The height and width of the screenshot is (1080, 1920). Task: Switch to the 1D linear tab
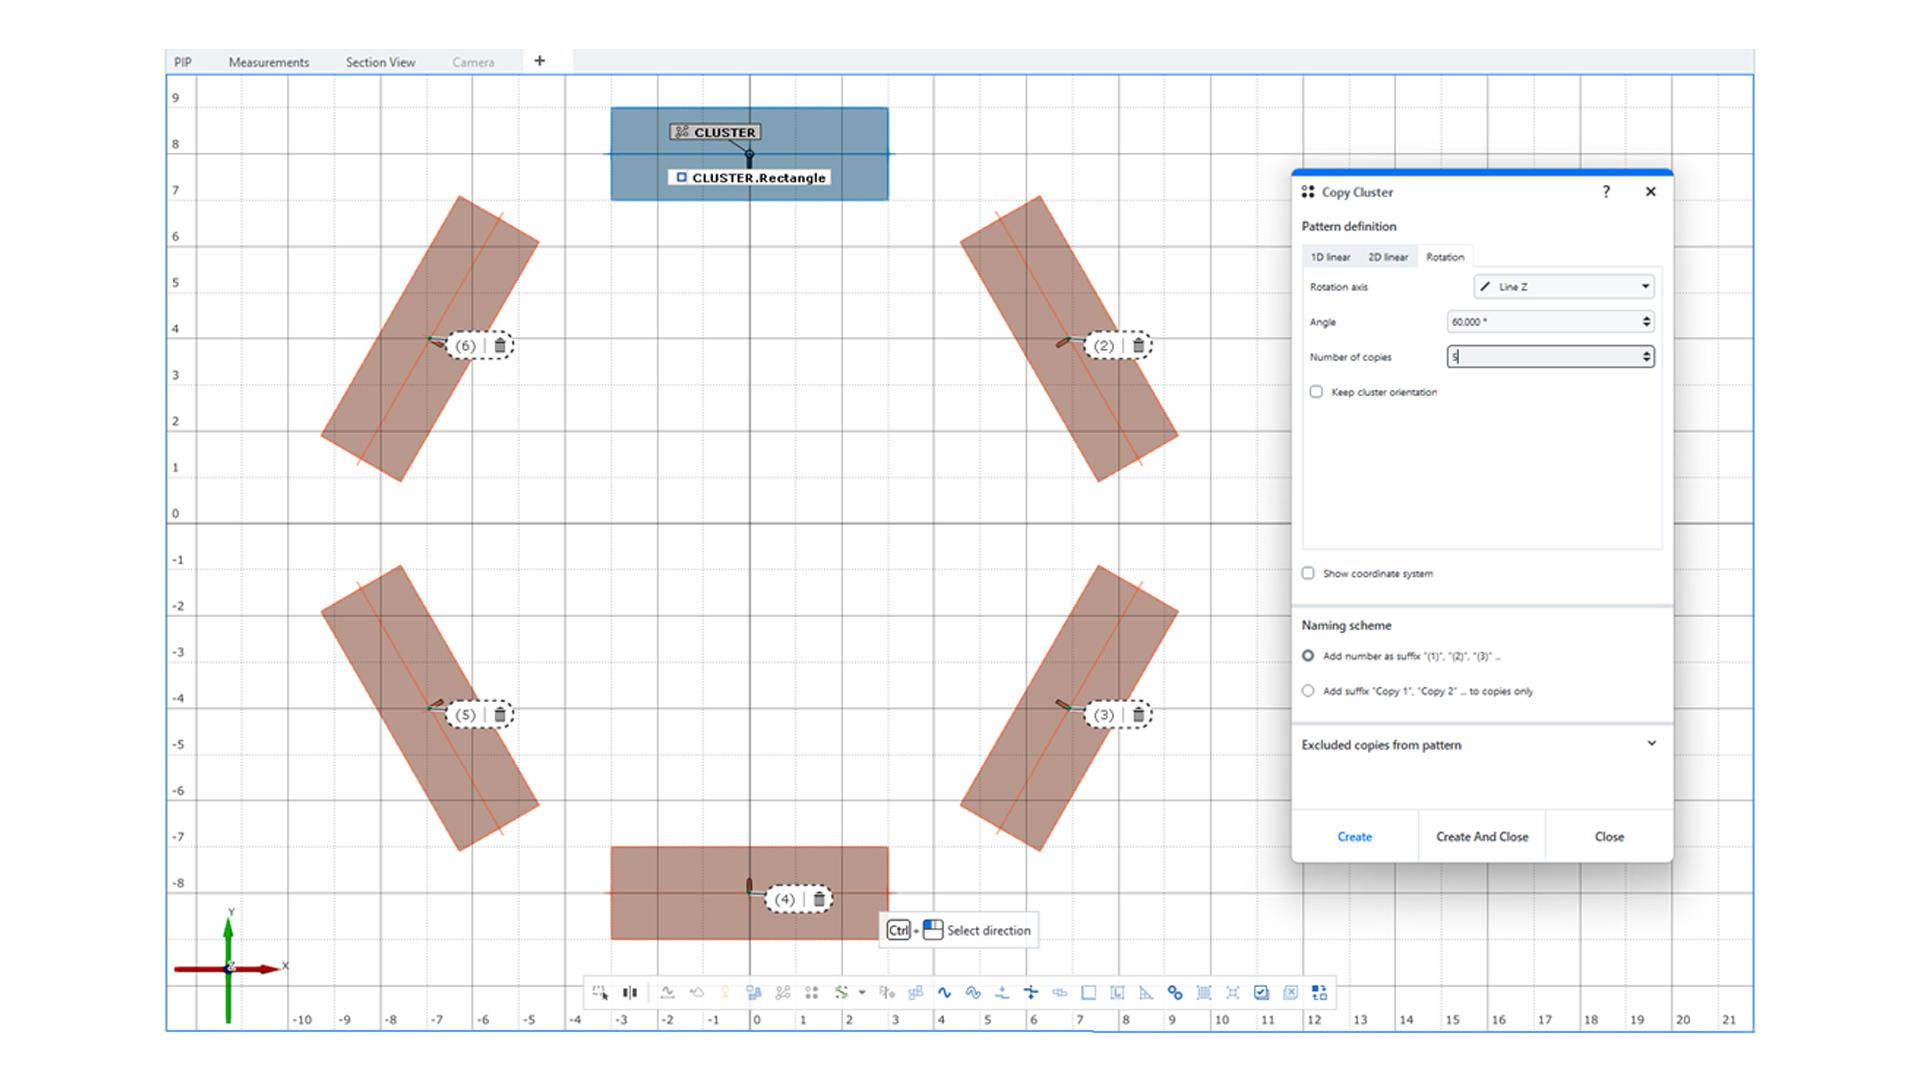point(1330,257)
